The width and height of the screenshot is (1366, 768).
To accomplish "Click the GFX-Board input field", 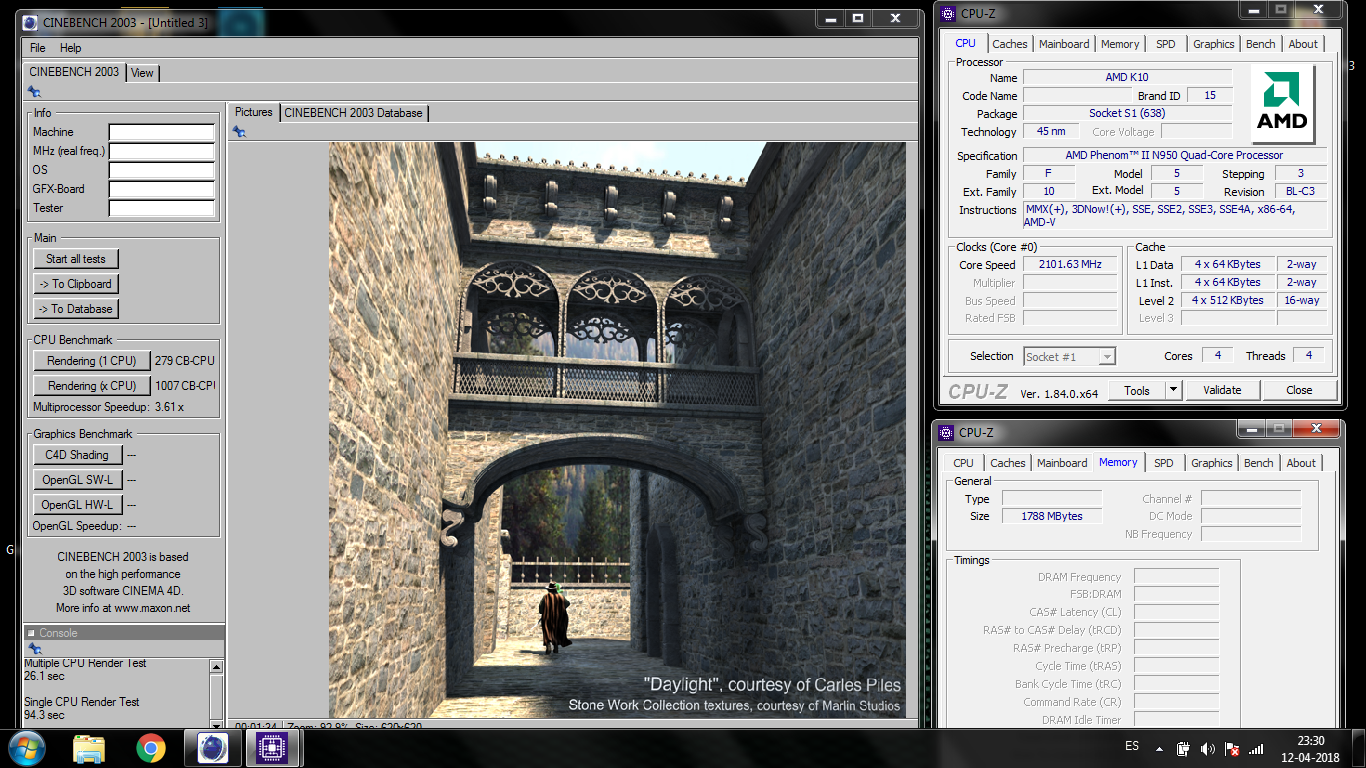I will tap(161, 189).
